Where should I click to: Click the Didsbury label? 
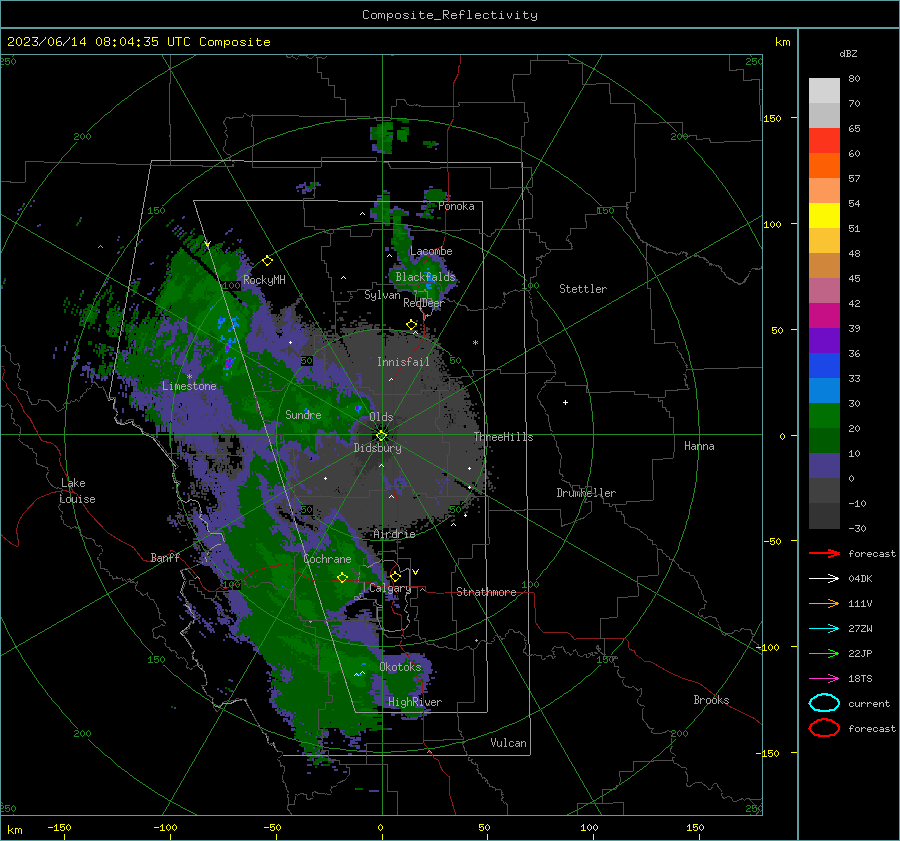coord(377,448)
